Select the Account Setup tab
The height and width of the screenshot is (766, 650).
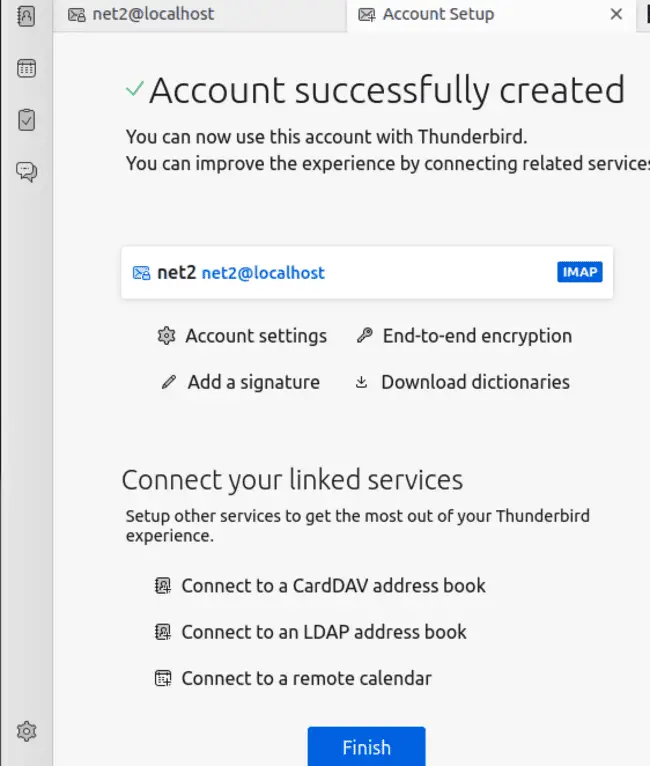click(491, 15)
